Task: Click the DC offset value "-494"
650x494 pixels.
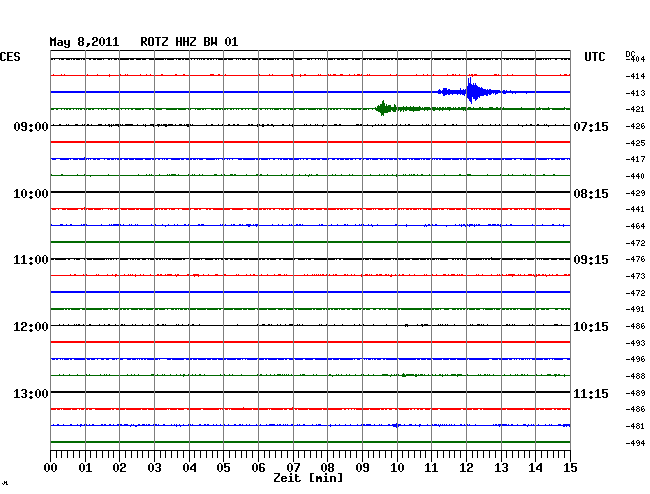Action: coord(635,443)
